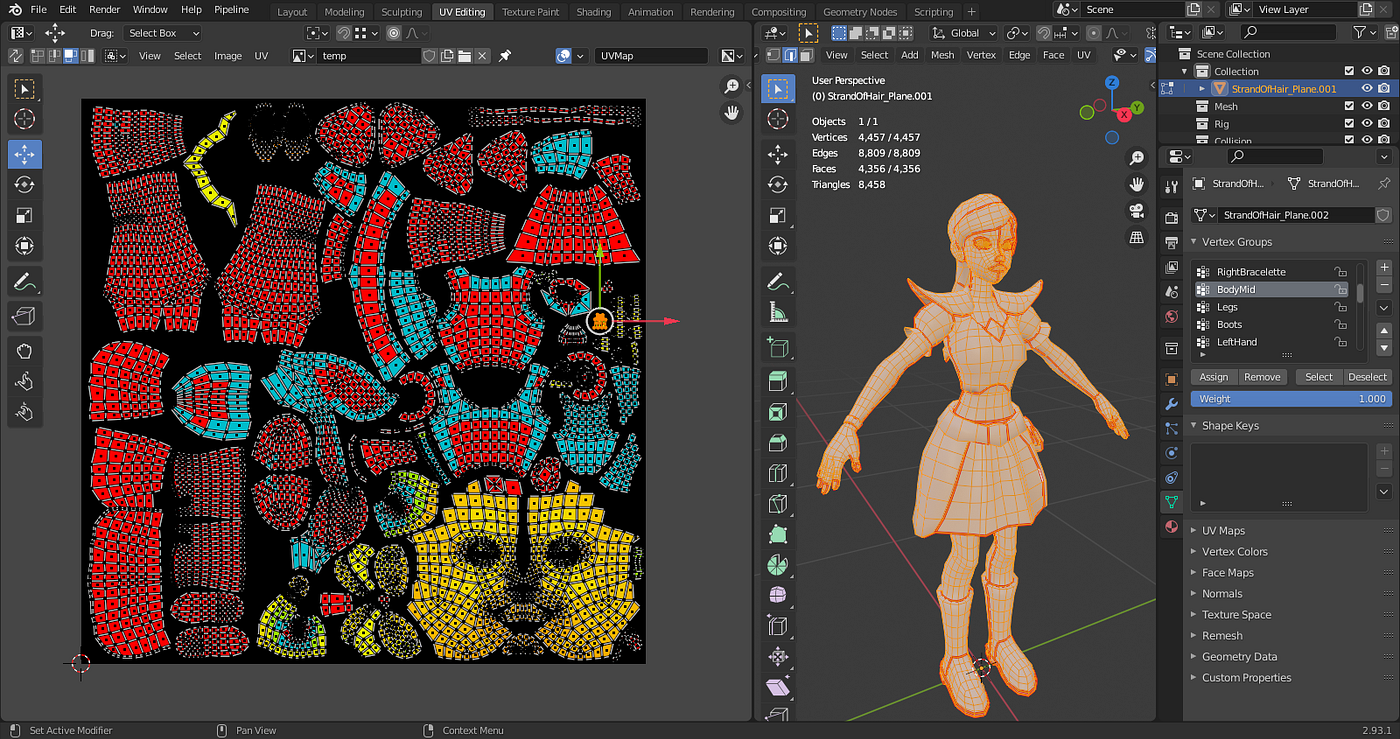Open Material properties tab
Screen dimensions: 1400x739
point(1171,527)
